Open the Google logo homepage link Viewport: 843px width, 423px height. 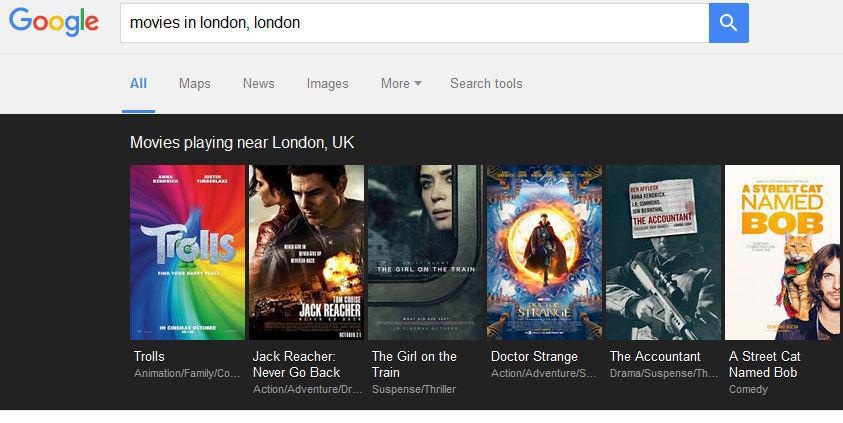click(x=54, y=22)
